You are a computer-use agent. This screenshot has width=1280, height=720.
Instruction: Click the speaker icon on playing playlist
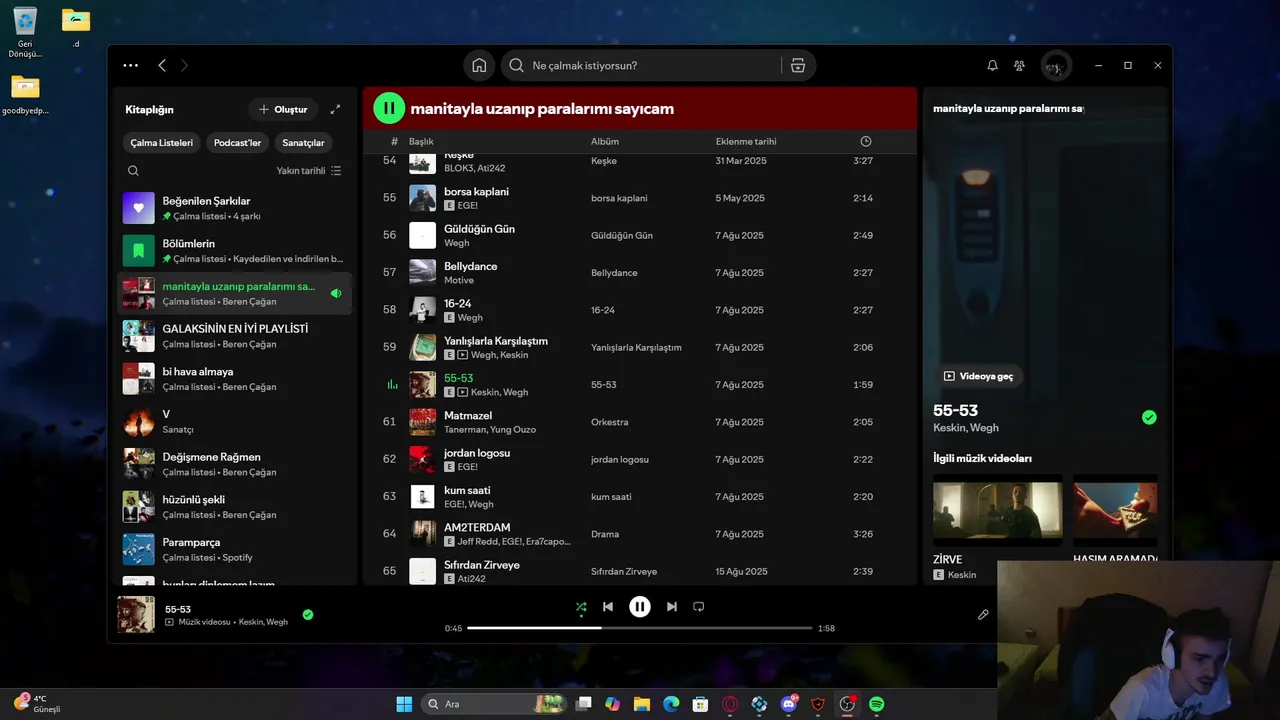(x=336, y=293)
